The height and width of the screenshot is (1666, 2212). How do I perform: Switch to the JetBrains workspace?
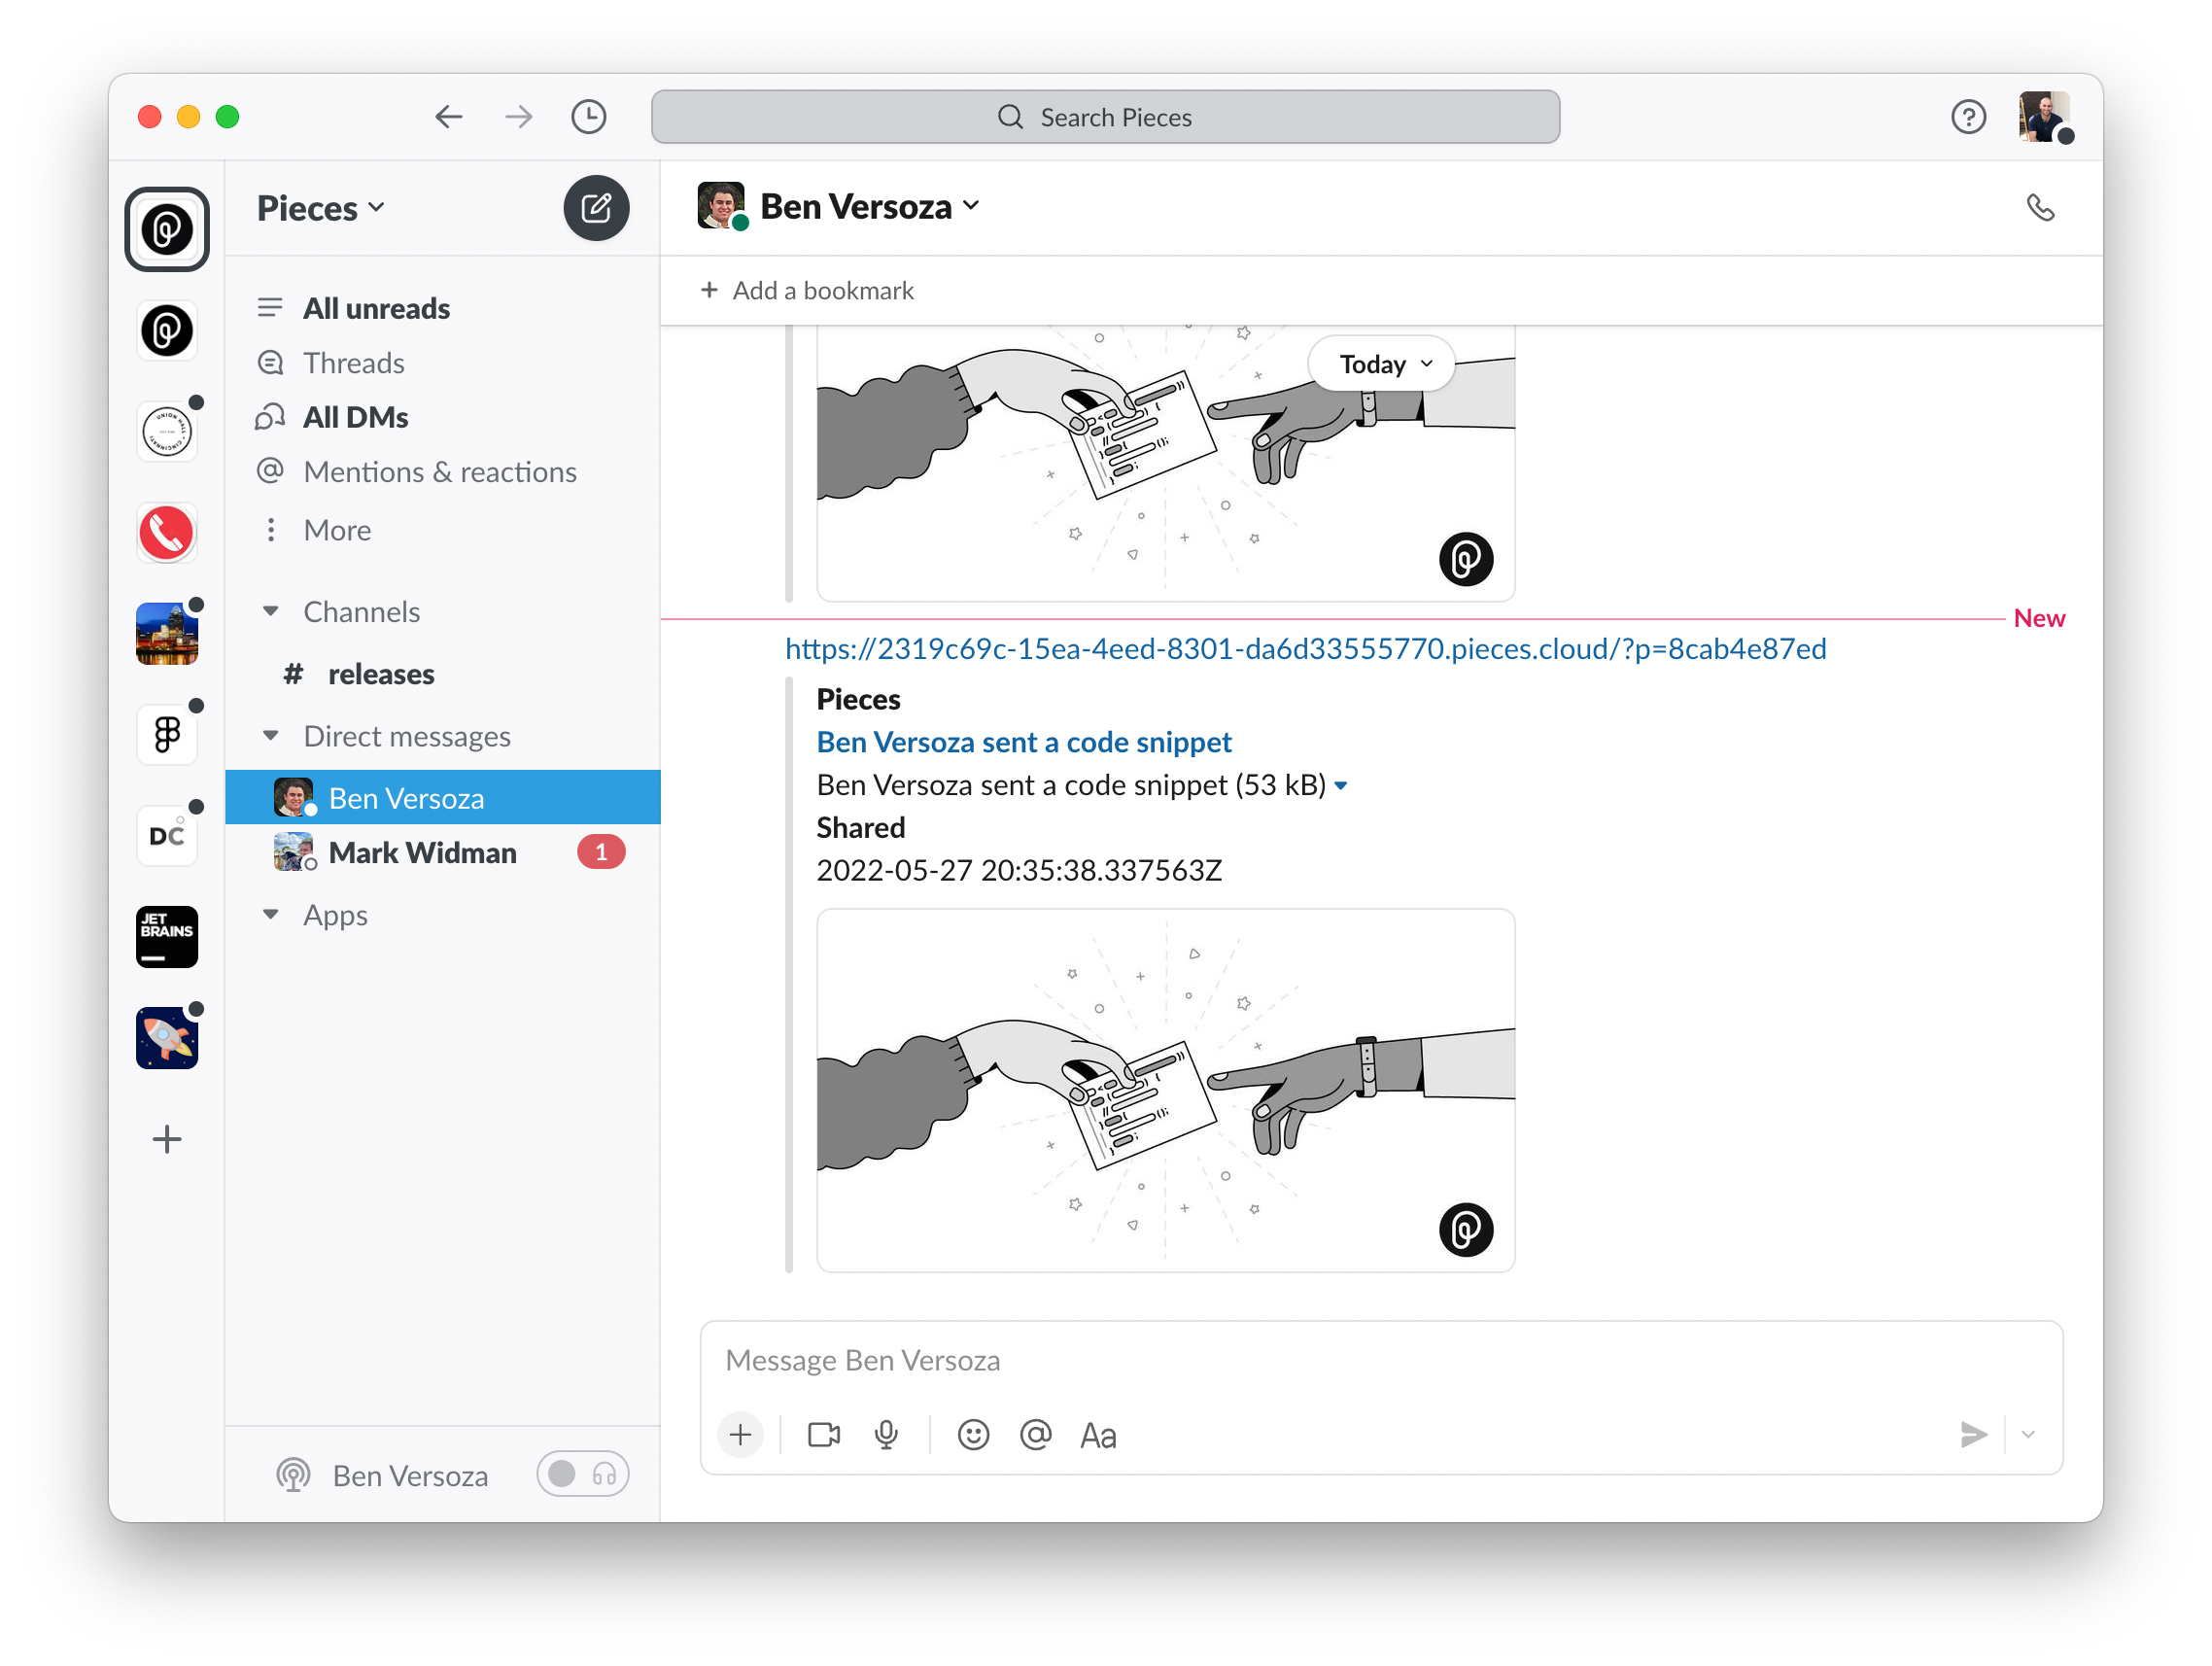pyautogui.click(x=167, y=938)
